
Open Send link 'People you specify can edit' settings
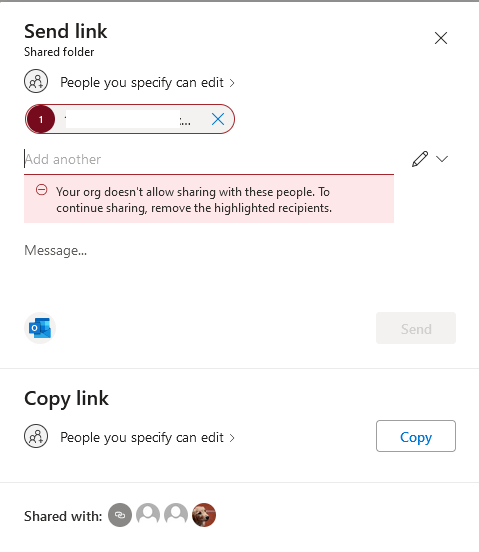tap(147, 83)
